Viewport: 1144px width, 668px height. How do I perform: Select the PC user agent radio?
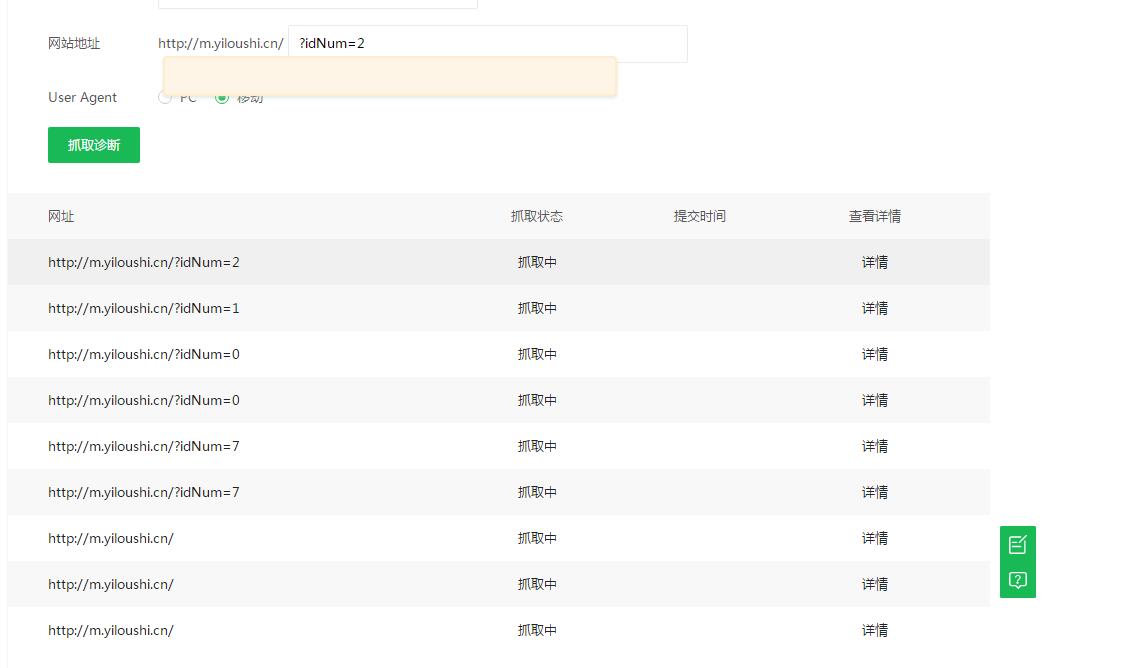click(165, 98)
